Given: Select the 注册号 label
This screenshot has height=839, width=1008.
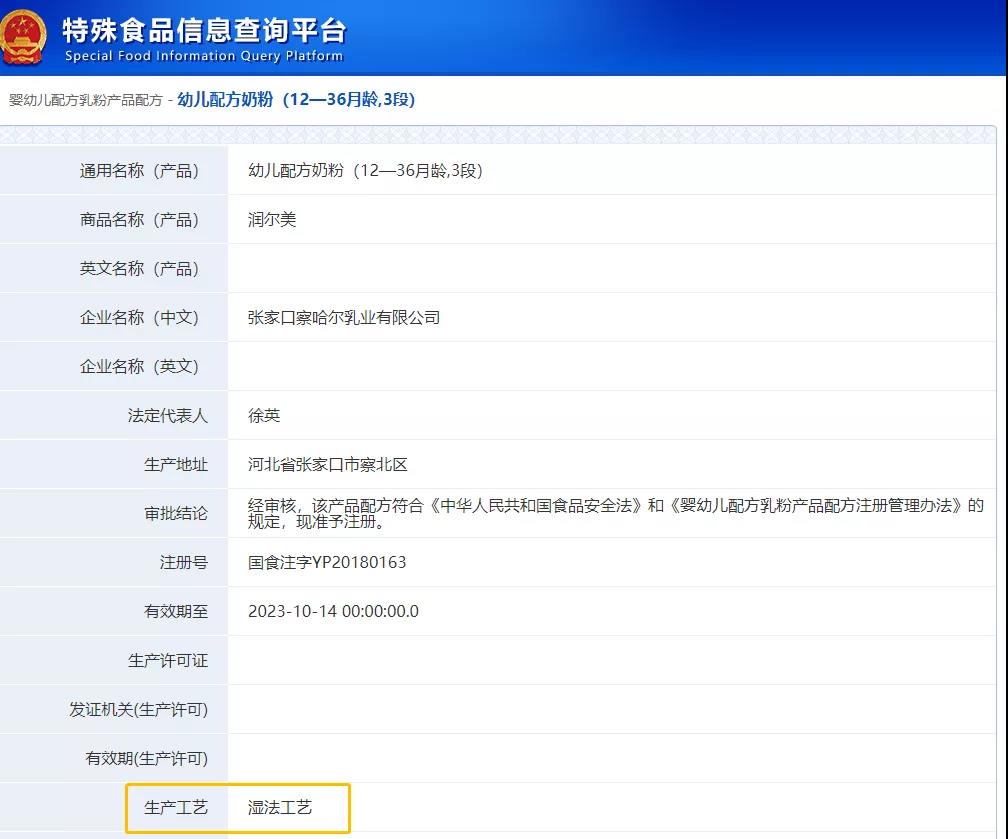Looking at the screenshot, I should coord(184,562).
